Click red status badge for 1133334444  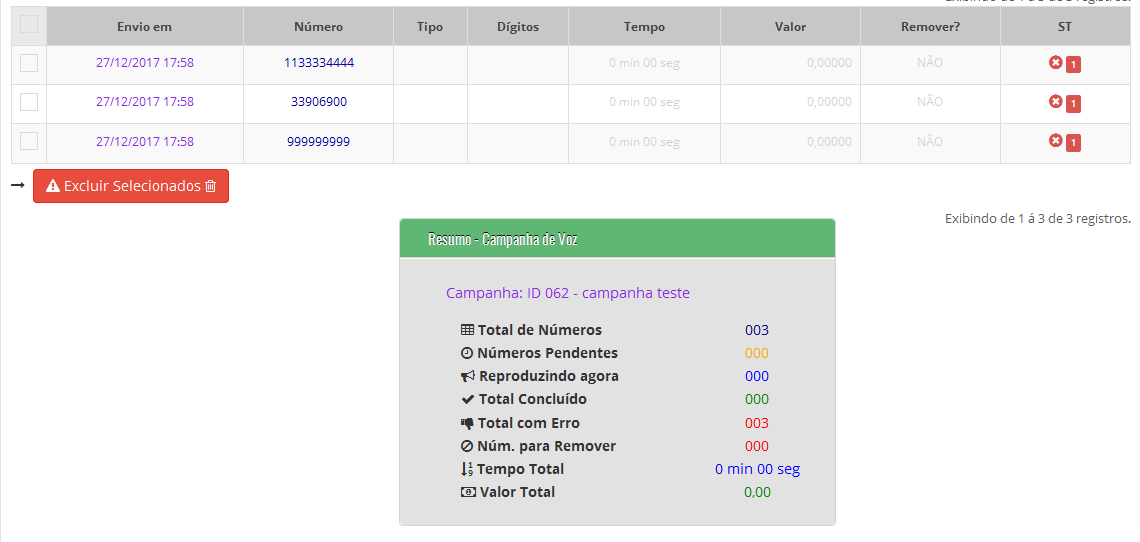click(1073, 65)
